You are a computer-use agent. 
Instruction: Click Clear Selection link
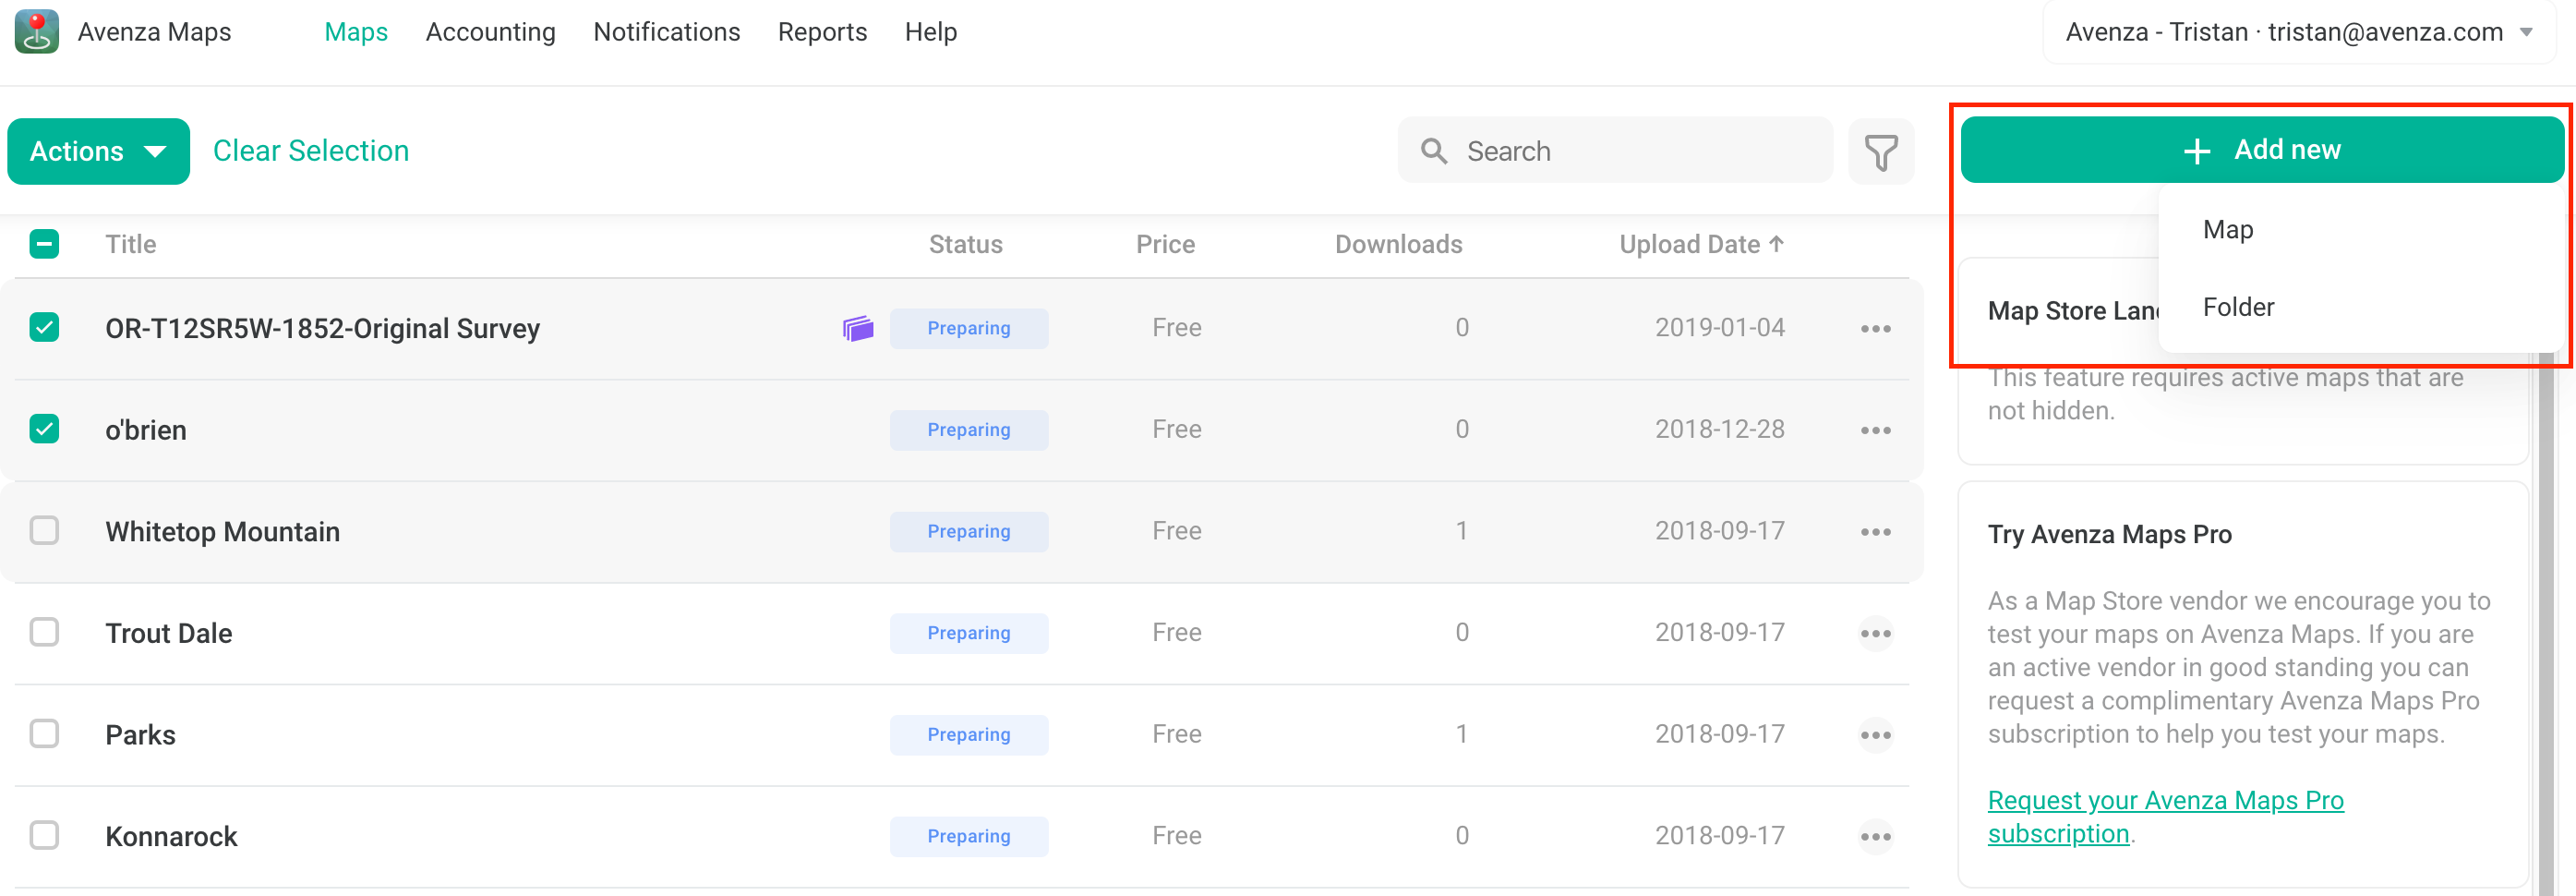pyautogui.click(x=311, y=151)
